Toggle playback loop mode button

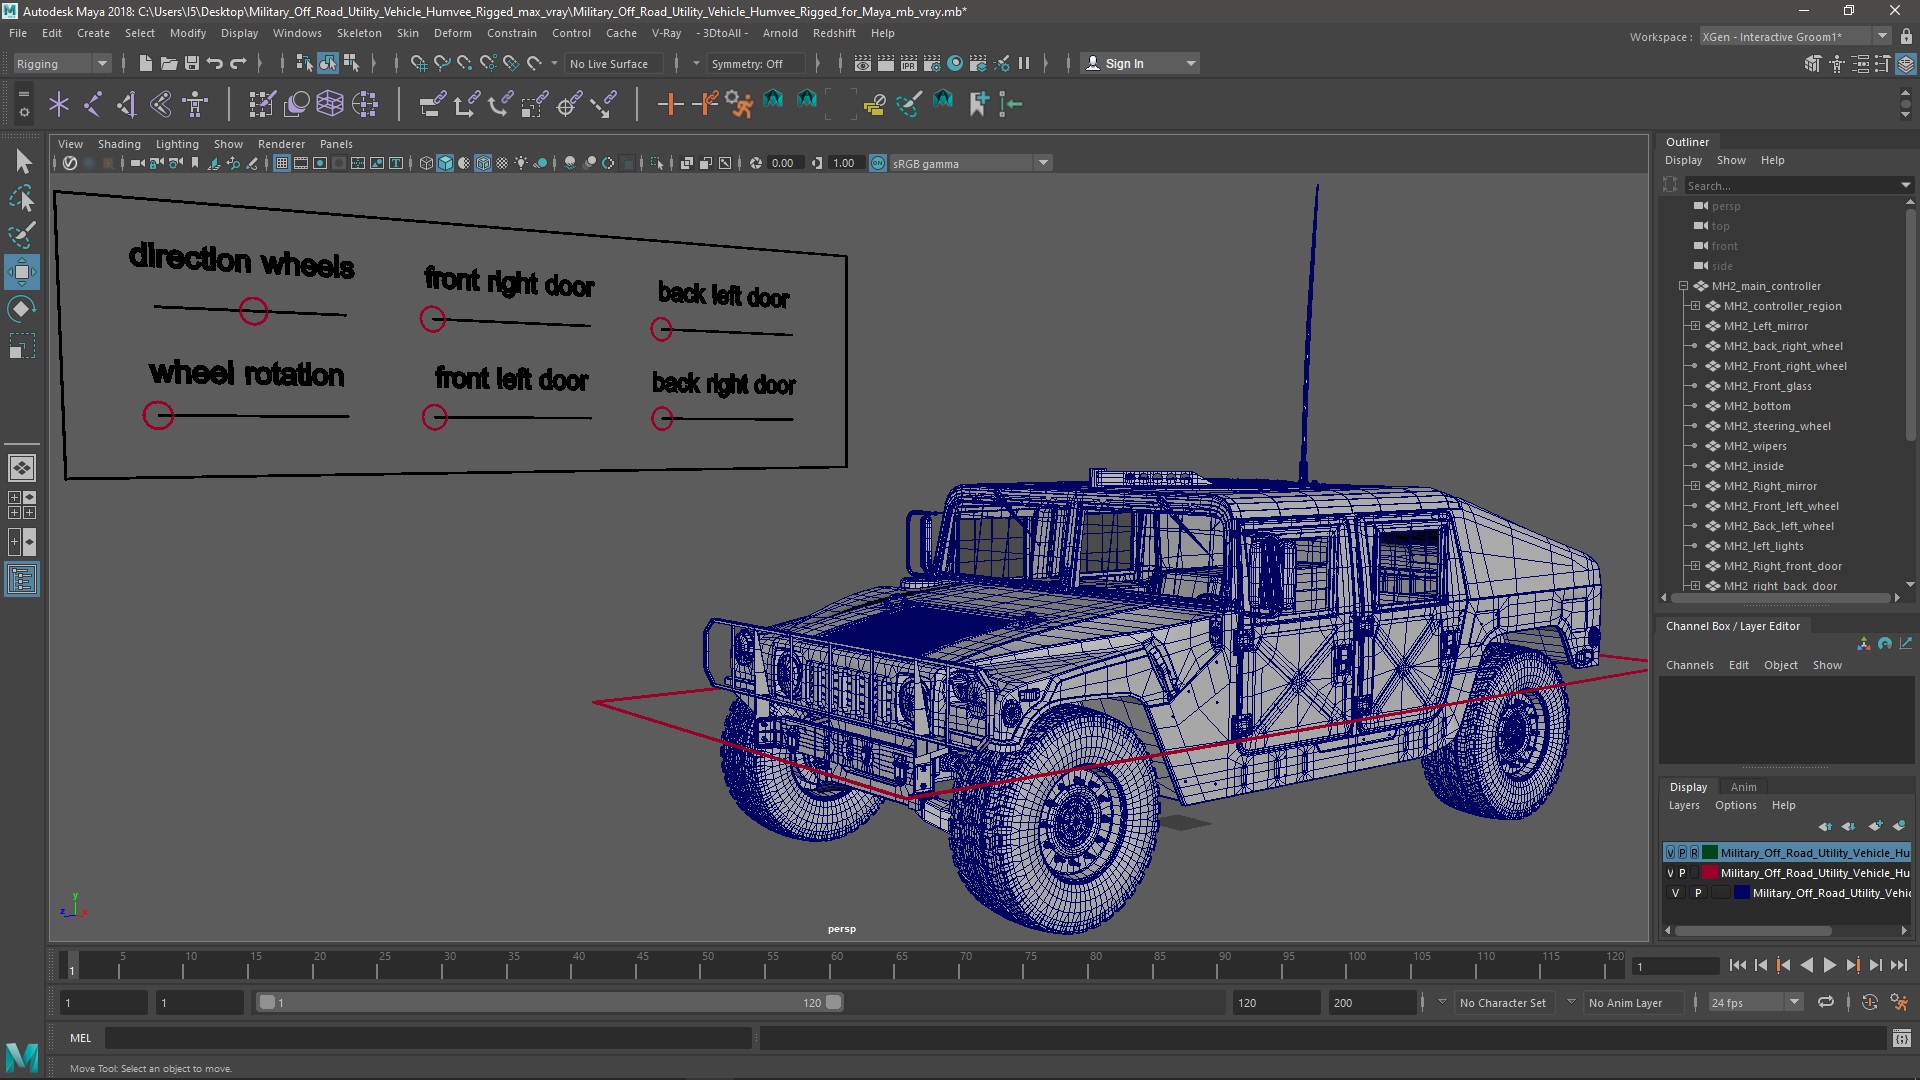[1826, 1002]
